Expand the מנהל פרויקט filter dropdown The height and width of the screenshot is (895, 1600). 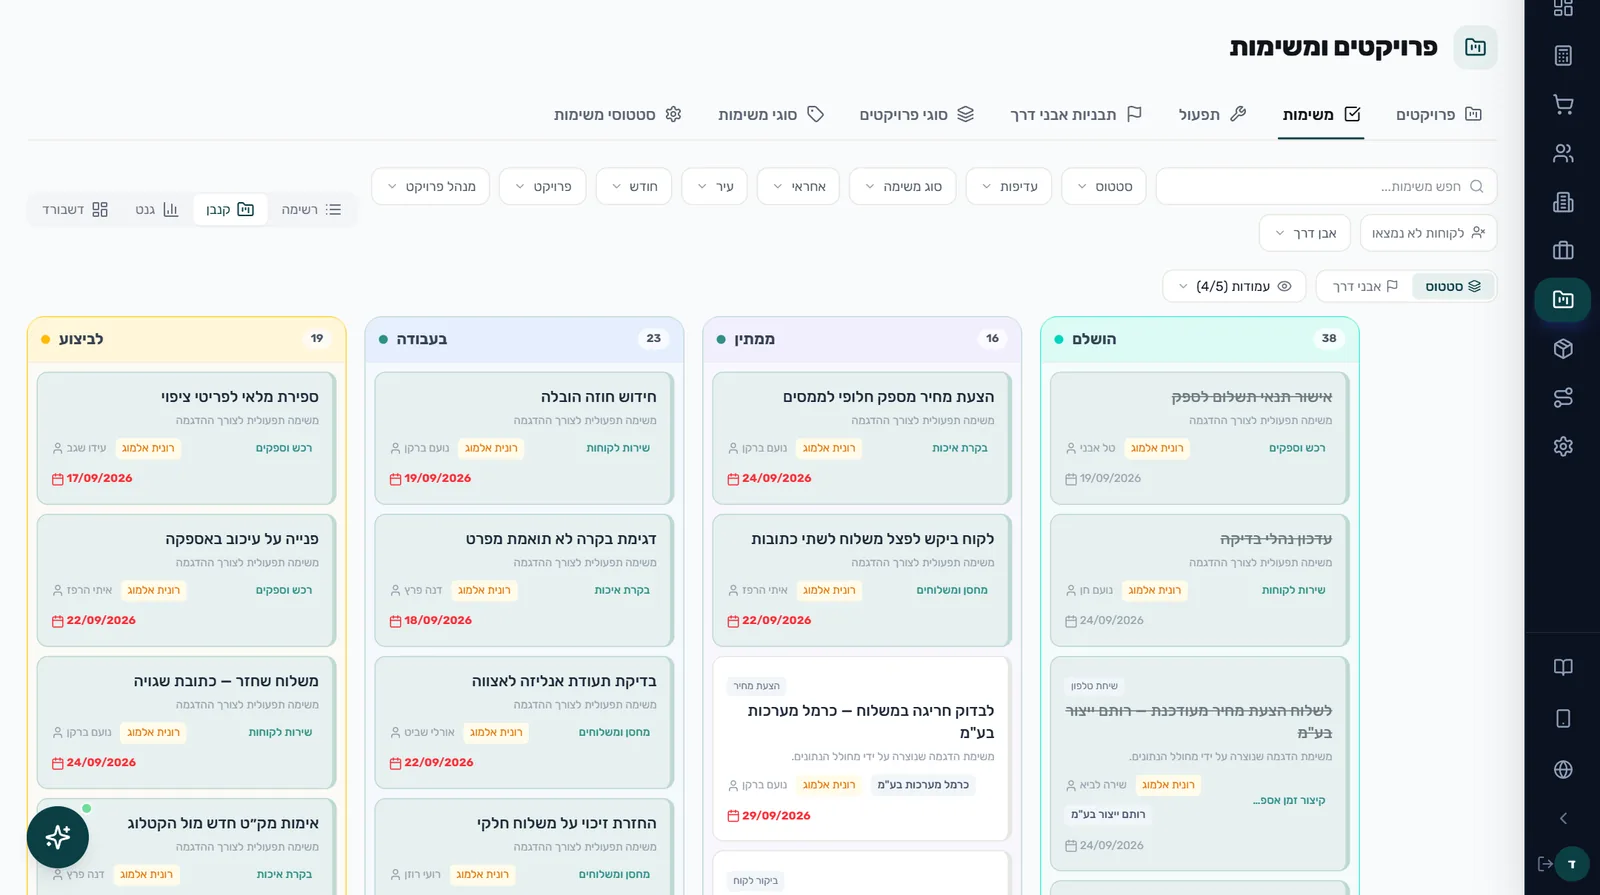(431, 186)
